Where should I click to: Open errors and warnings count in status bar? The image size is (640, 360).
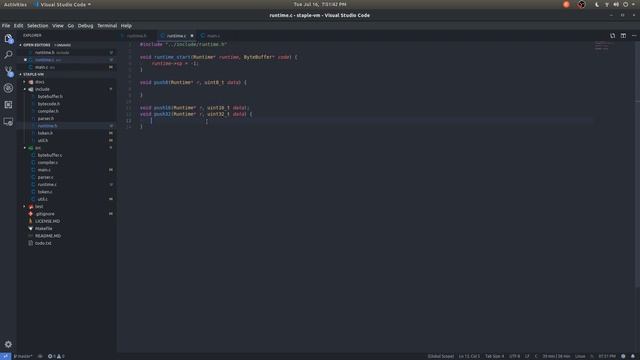[56, 356]
